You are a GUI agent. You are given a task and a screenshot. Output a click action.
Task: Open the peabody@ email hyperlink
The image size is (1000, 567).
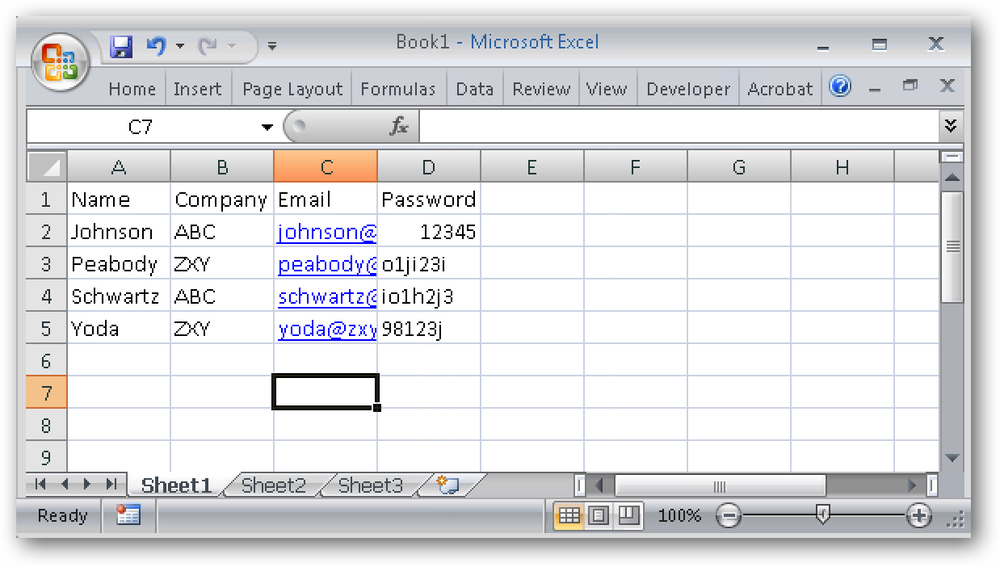click(x=327, y=265)
